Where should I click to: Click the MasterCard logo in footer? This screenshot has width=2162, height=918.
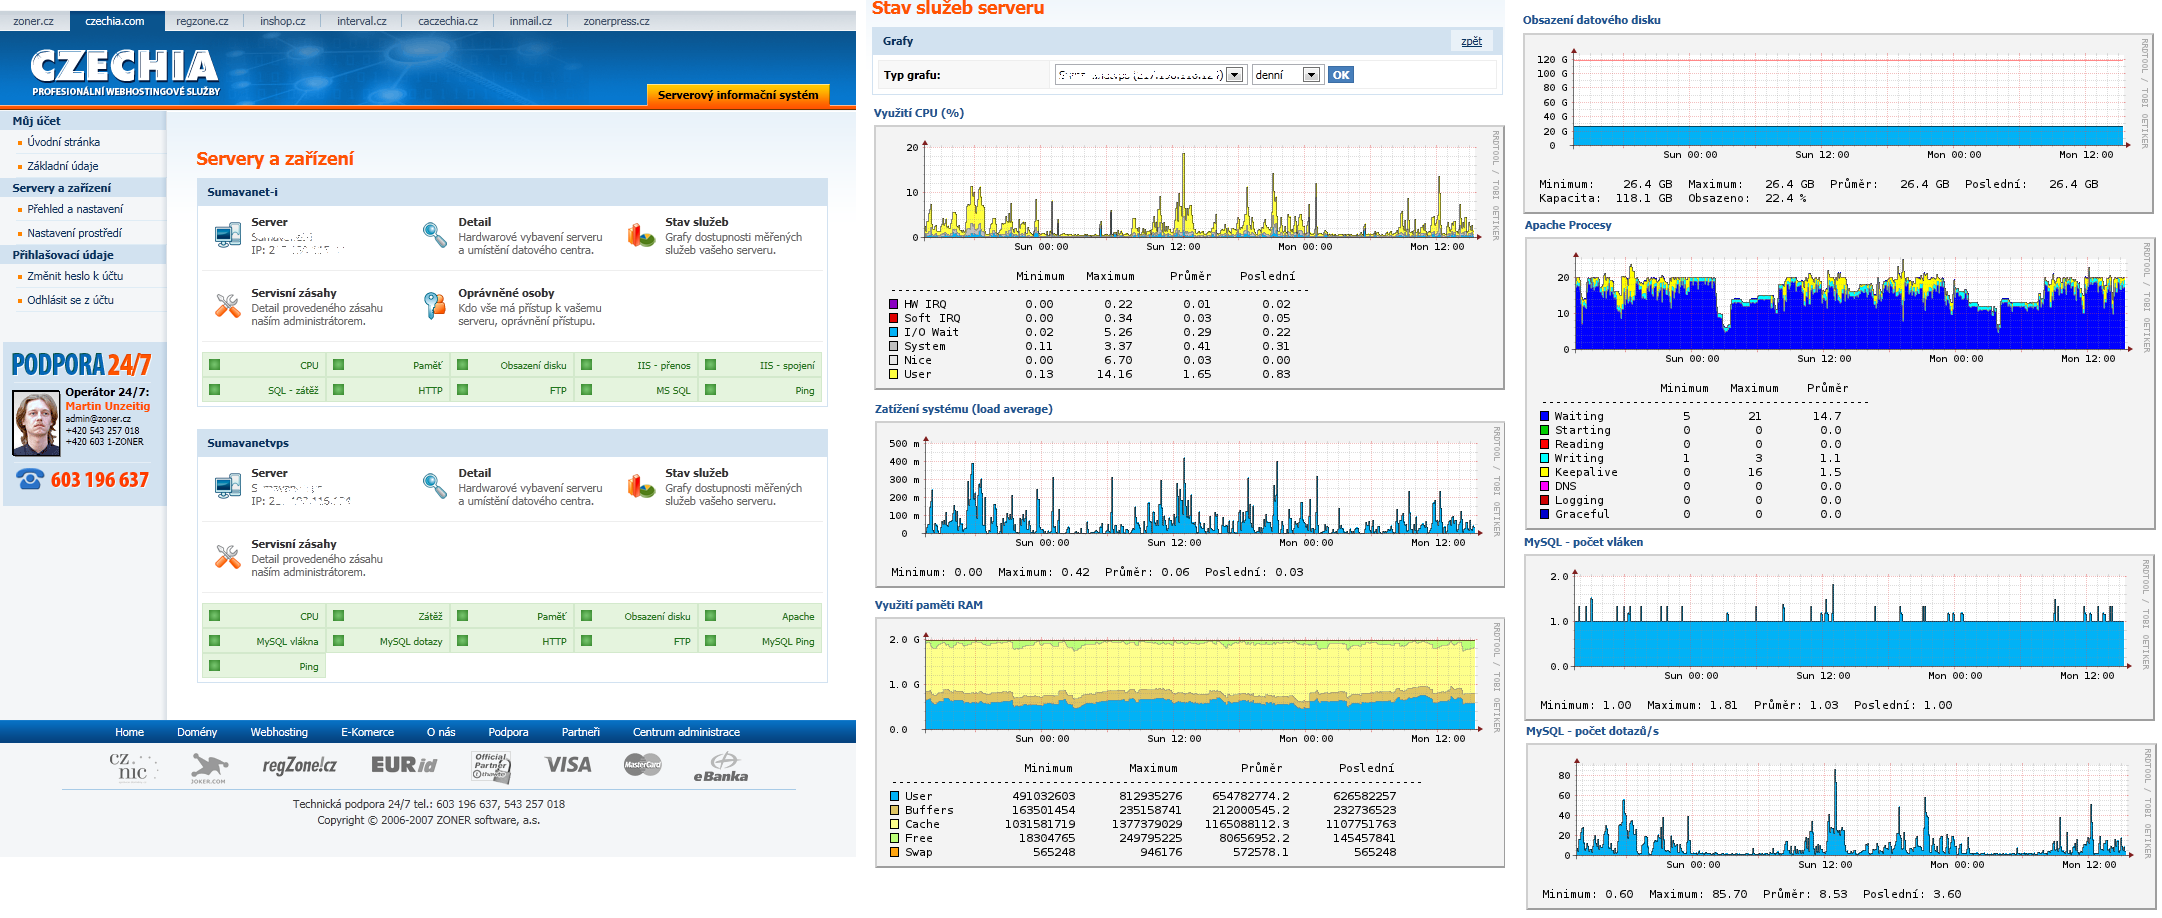pyautogui.click(x=643, y=765)
